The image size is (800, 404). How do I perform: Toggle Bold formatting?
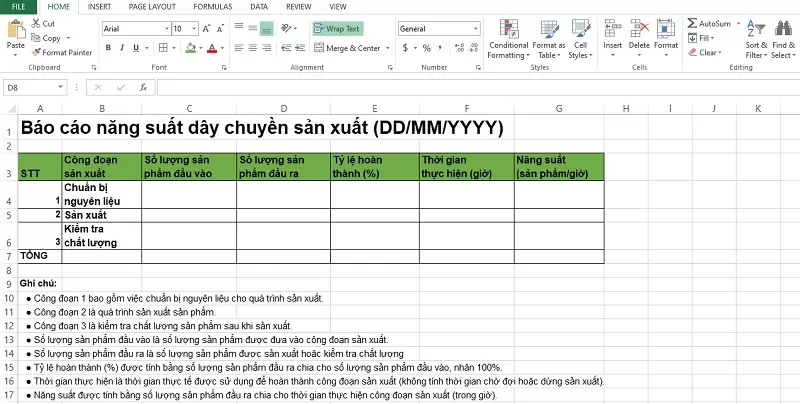[x=108, y=48]
